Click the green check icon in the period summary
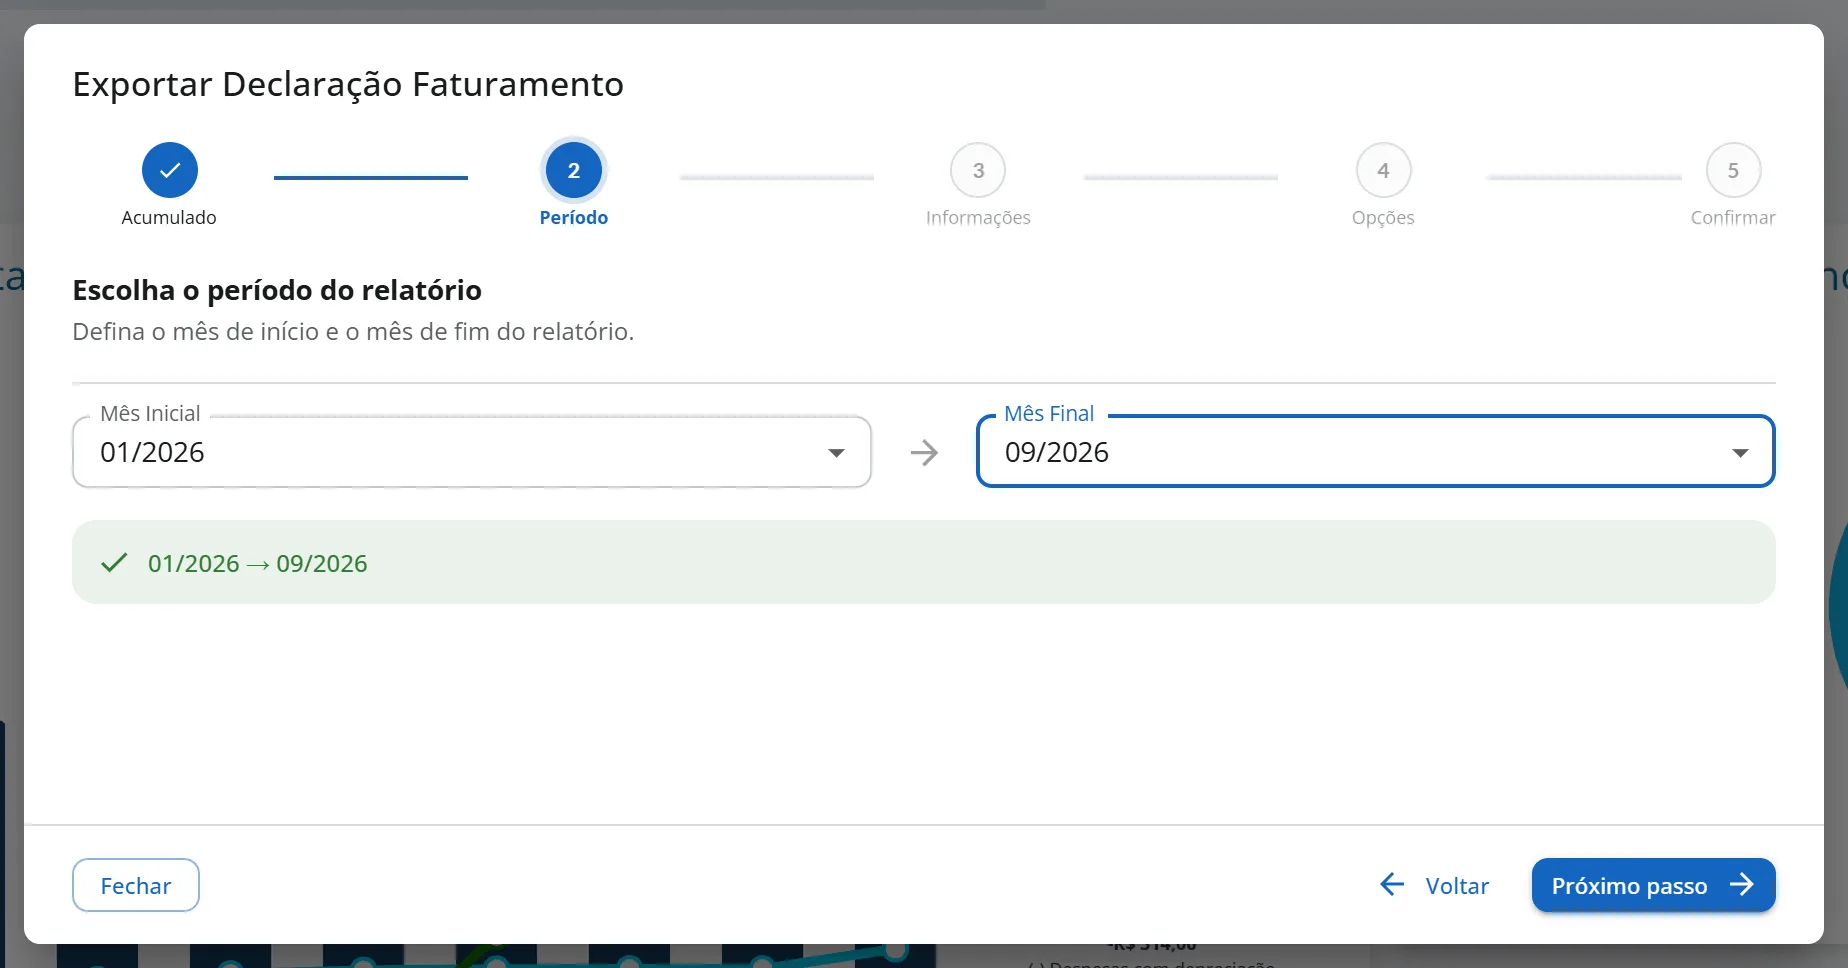Viewport: 1848px width, 968px height. 114,563
